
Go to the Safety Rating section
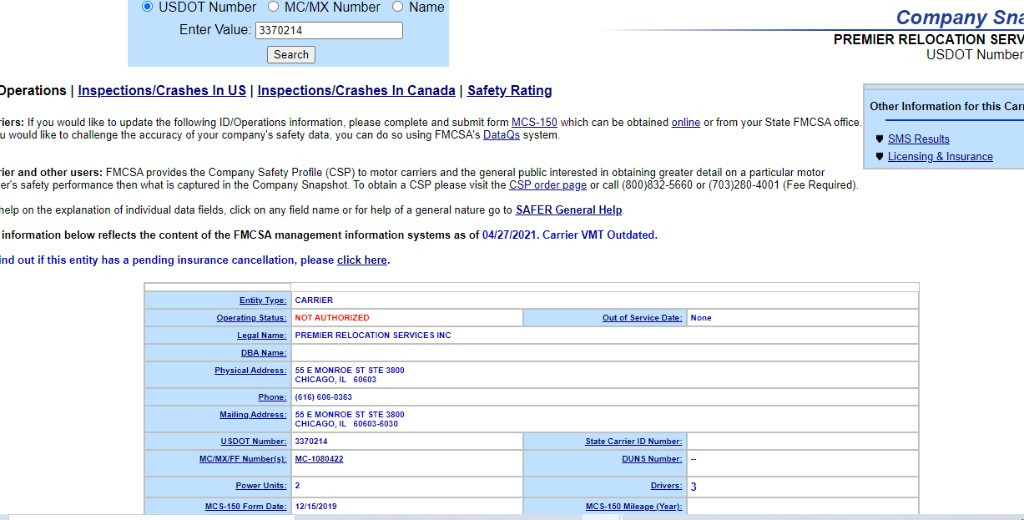click(x=509, y=91)
